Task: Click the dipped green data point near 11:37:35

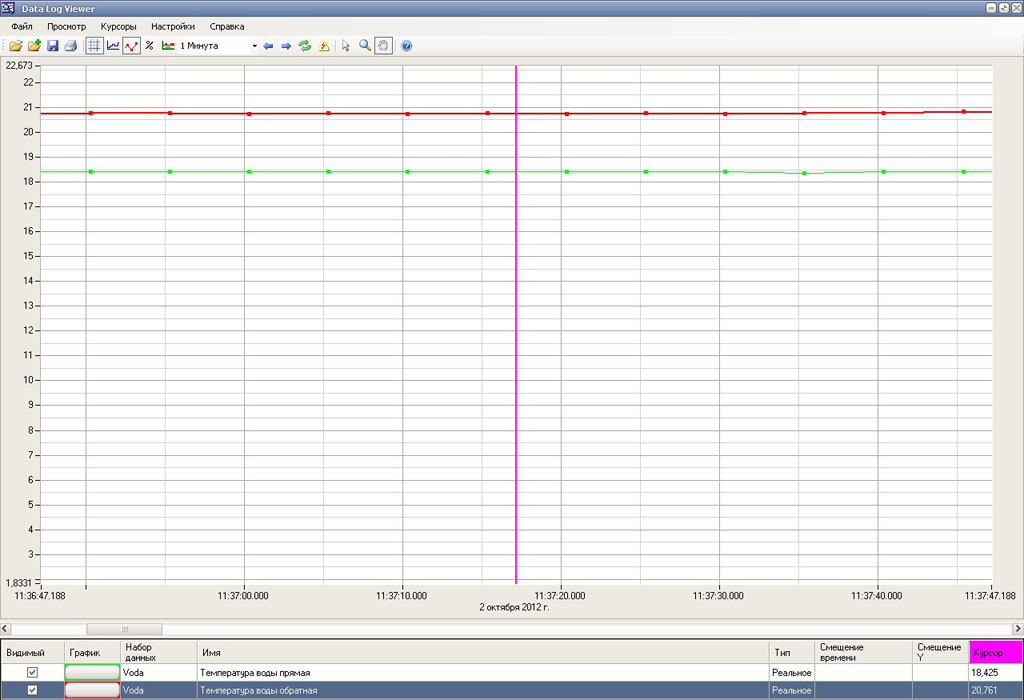Action: 805,173
